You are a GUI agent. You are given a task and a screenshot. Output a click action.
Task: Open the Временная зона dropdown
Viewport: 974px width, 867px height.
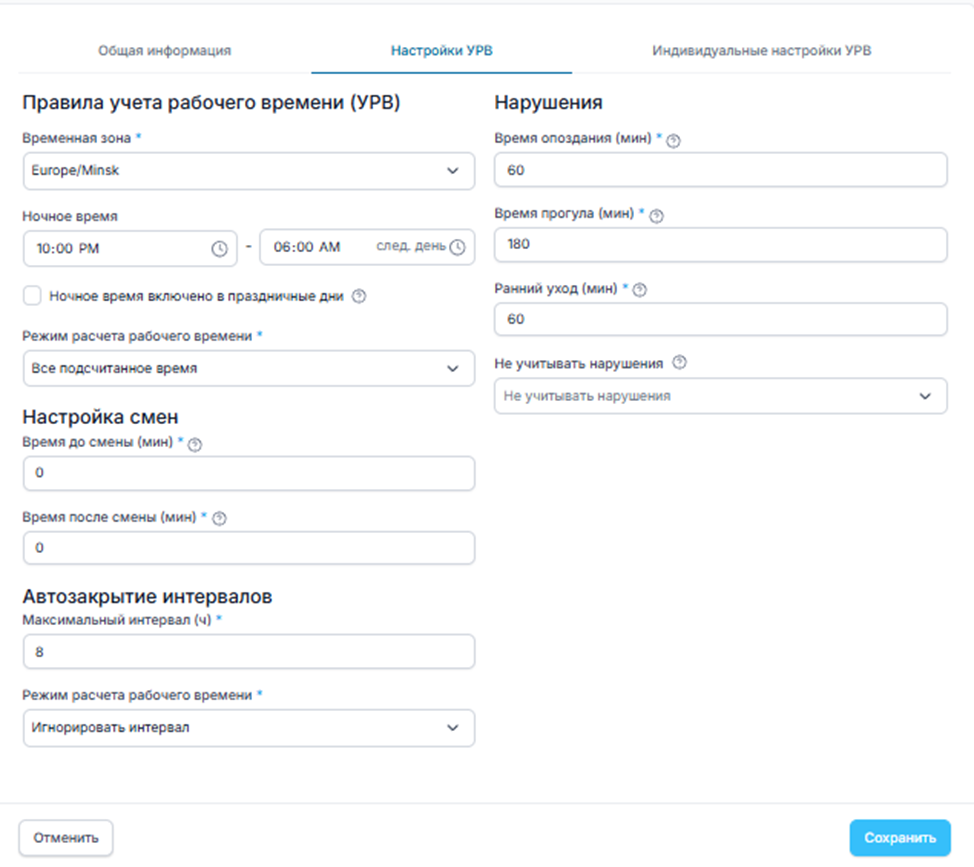(x=248, y=171)
